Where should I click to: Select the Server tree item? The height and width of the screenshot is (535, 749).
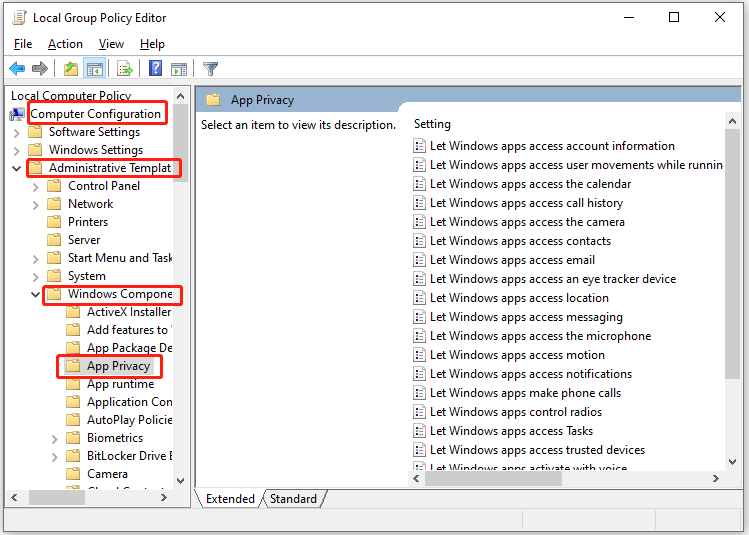pyautogui.click(x=84, y=240)
